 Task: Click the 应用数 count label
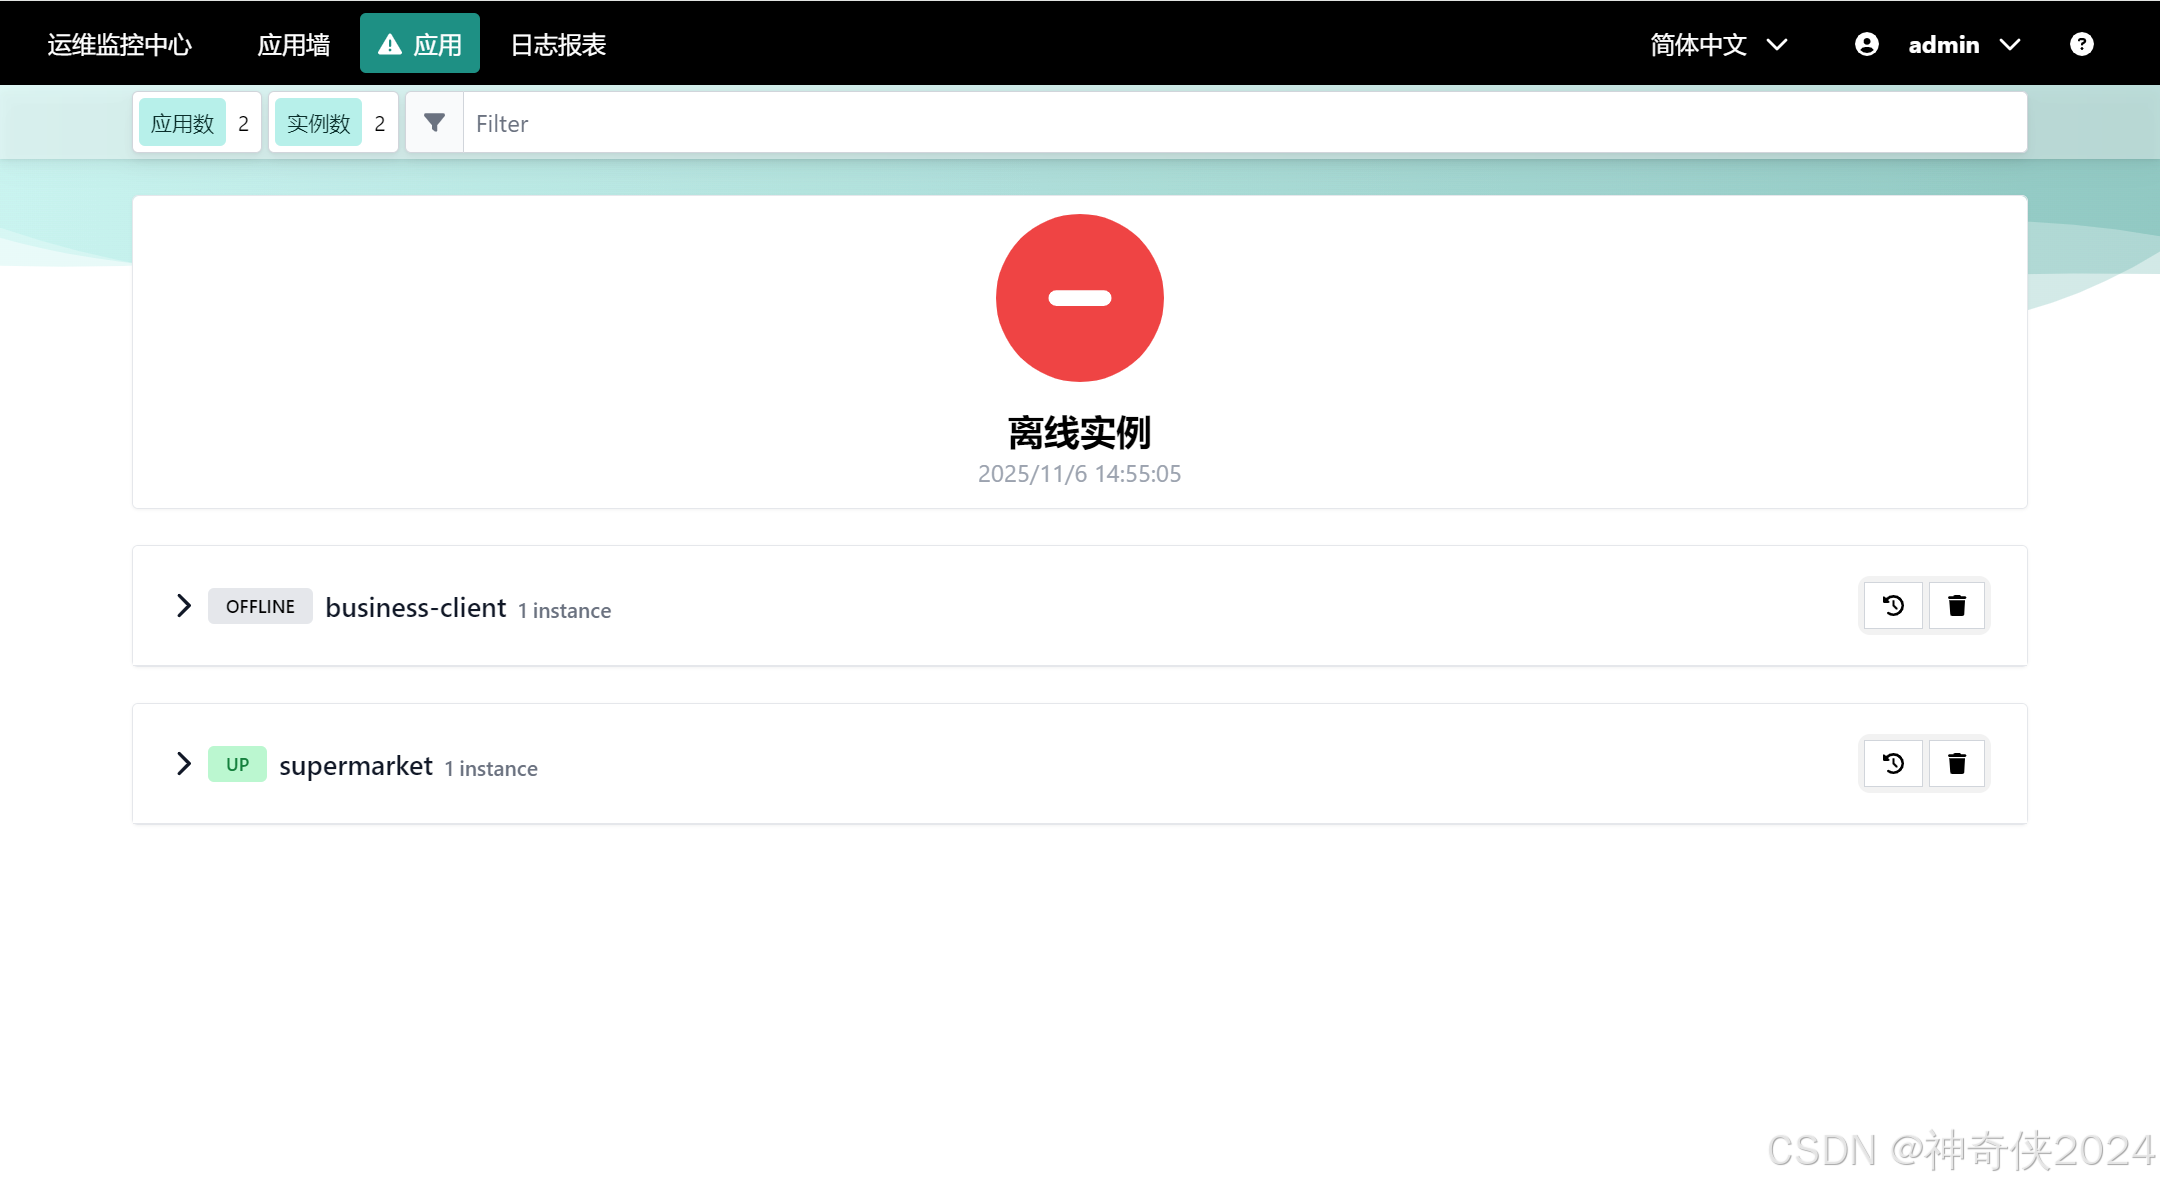click(x=182, y=123)
